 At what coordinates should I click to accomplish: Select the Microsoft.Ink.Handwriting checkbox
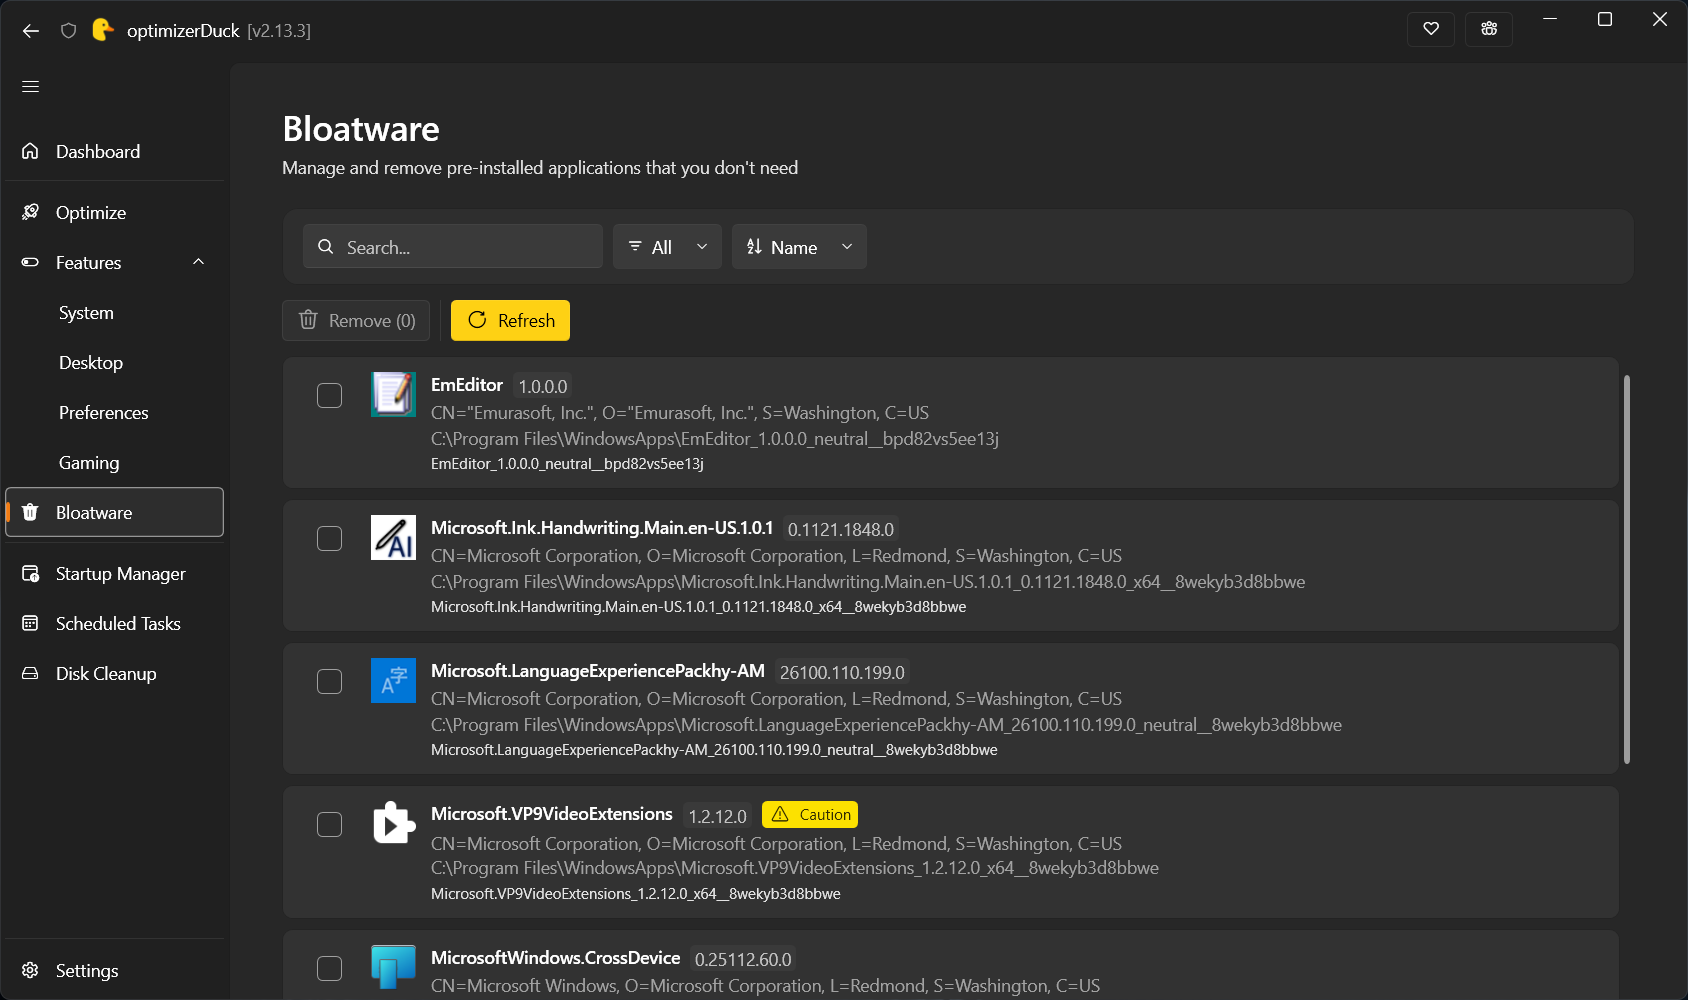[329, 538]
